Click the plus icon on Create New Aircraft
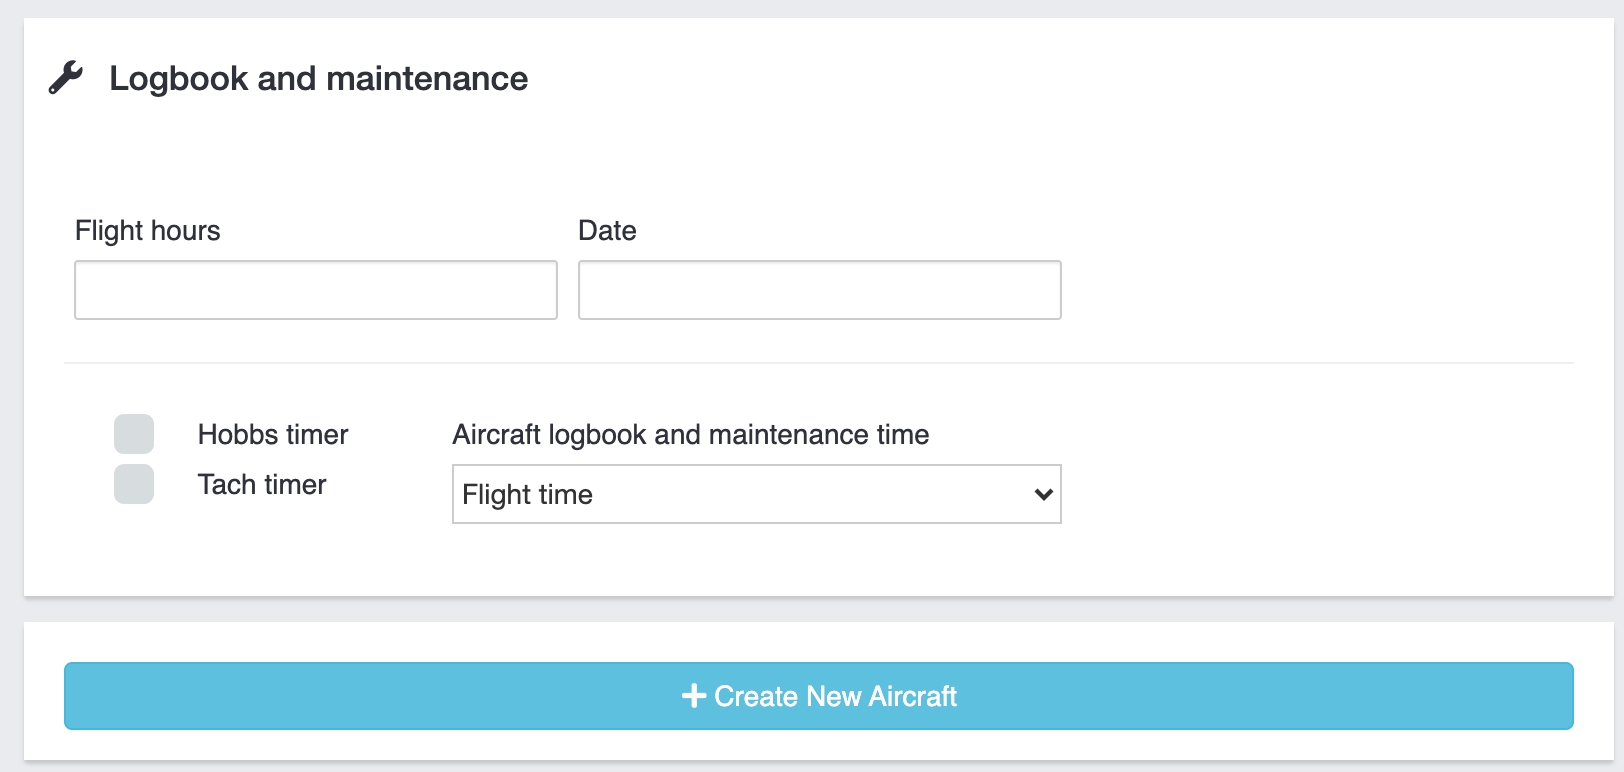1624x772 pixels. pyautogui.click(x=693, y=696)
